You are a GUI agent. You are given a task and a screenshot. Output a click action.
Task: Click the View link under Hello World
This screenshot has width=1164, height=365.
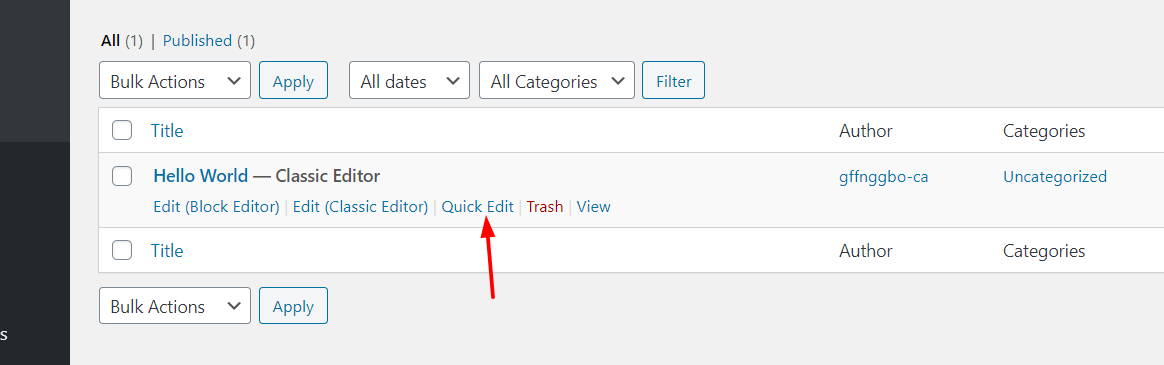tap(593, 207)
